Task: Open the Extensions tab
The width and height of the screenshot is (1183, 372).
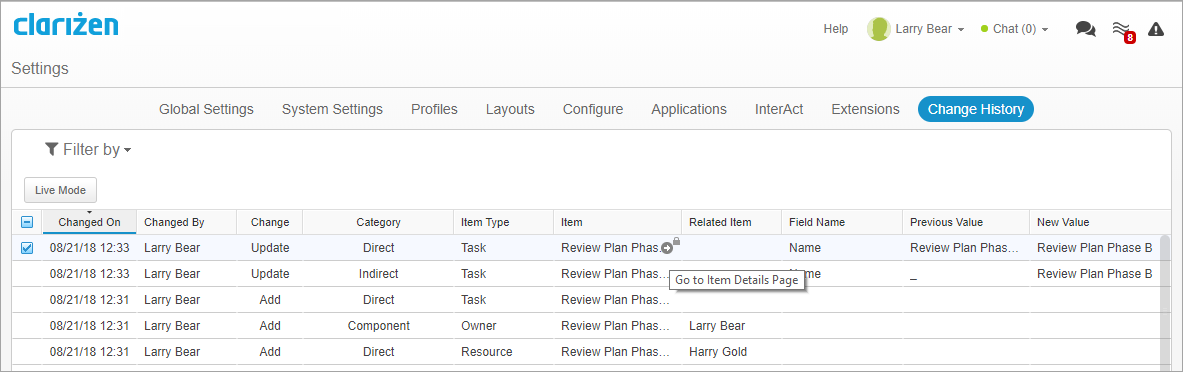Action: 865,109
